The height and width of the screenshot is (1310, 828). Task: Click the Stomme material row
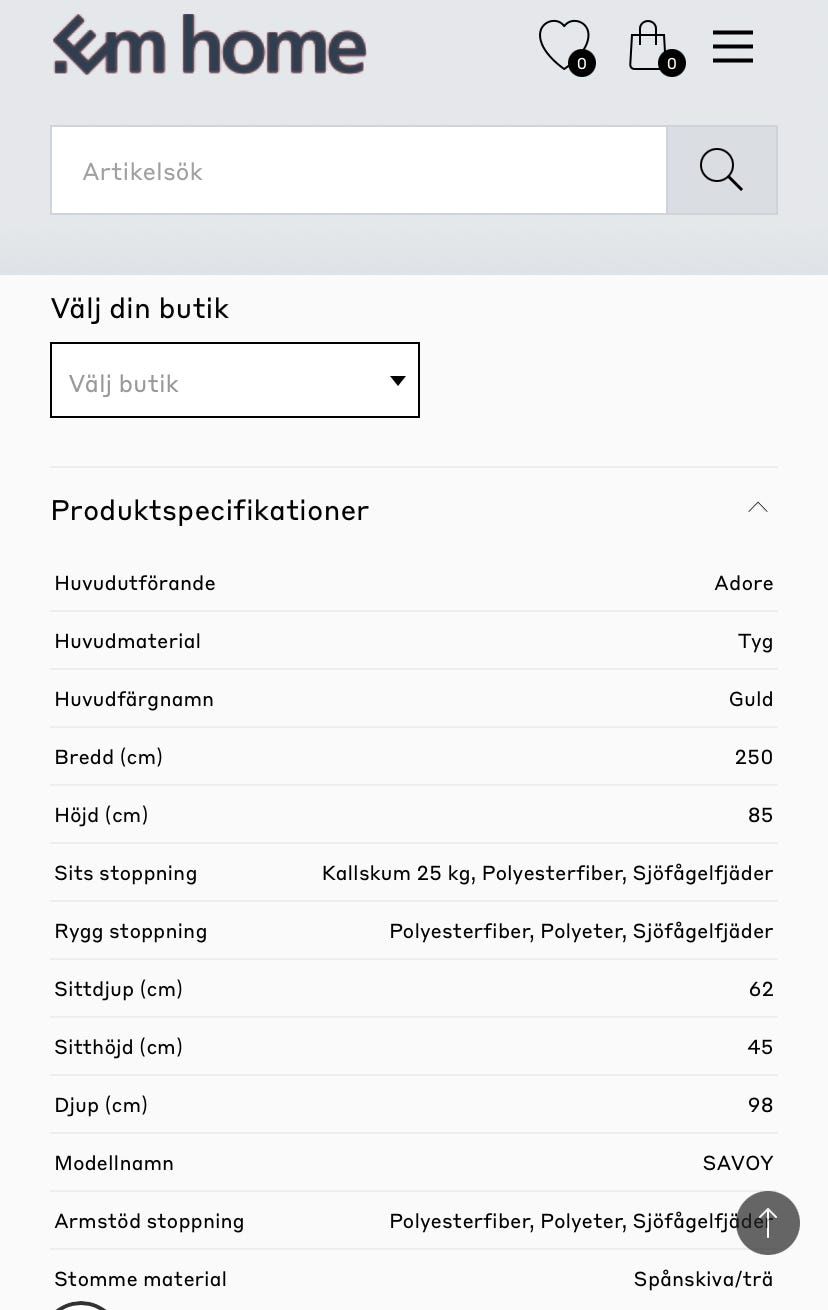tap(414, 1279)
